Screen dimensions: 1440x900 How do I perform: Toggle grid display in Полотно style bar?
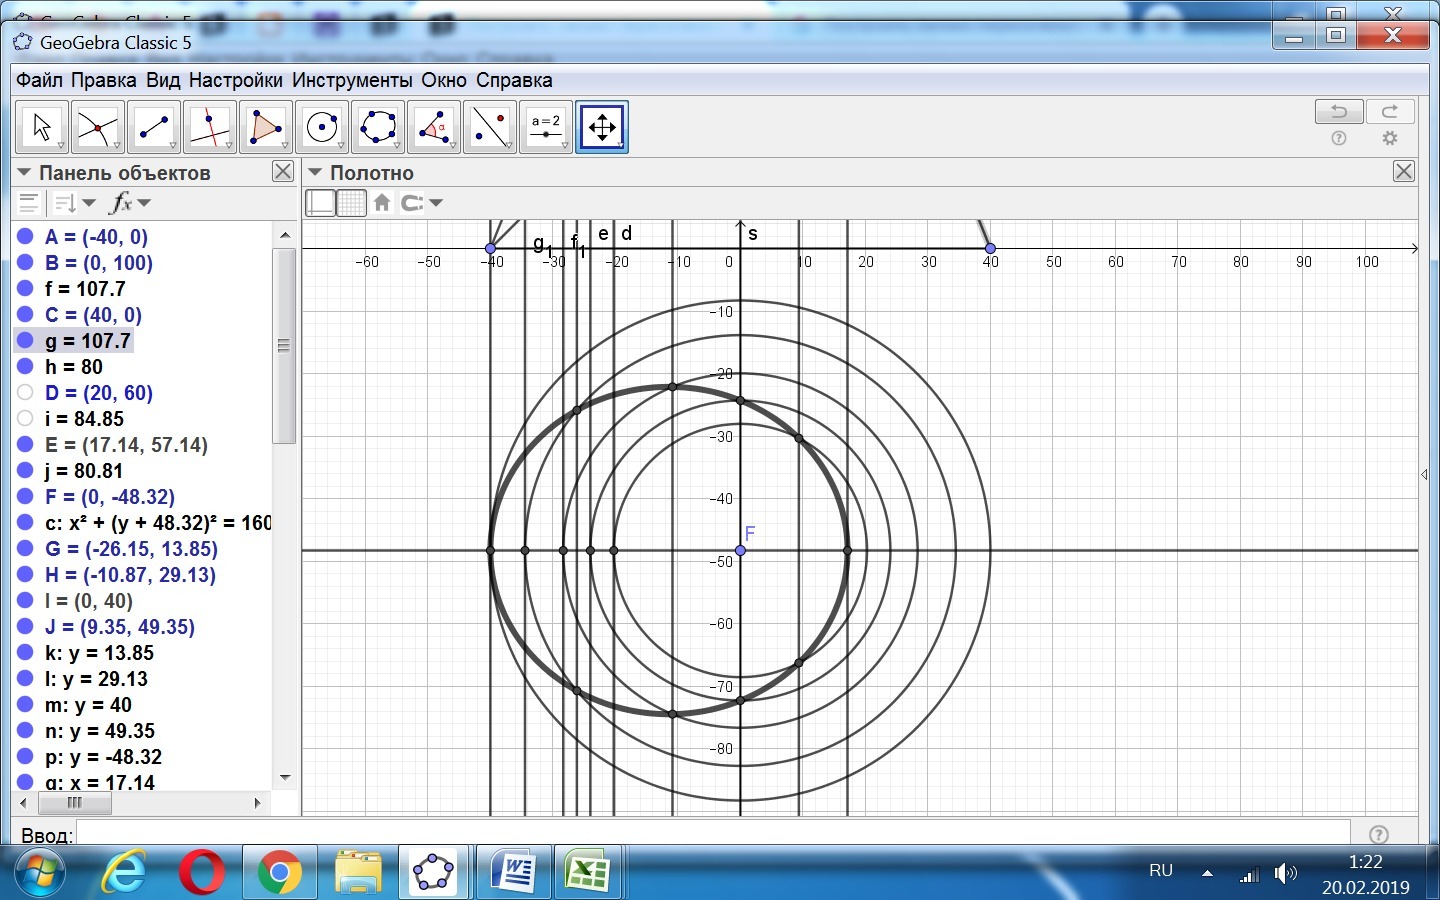pyautogui.click(x=351, y=203)
